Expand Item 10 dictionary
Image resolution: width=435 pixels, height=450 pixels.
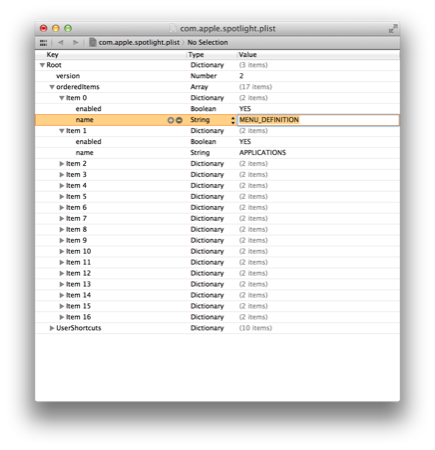pyautogui.click(x=62, y=251)
